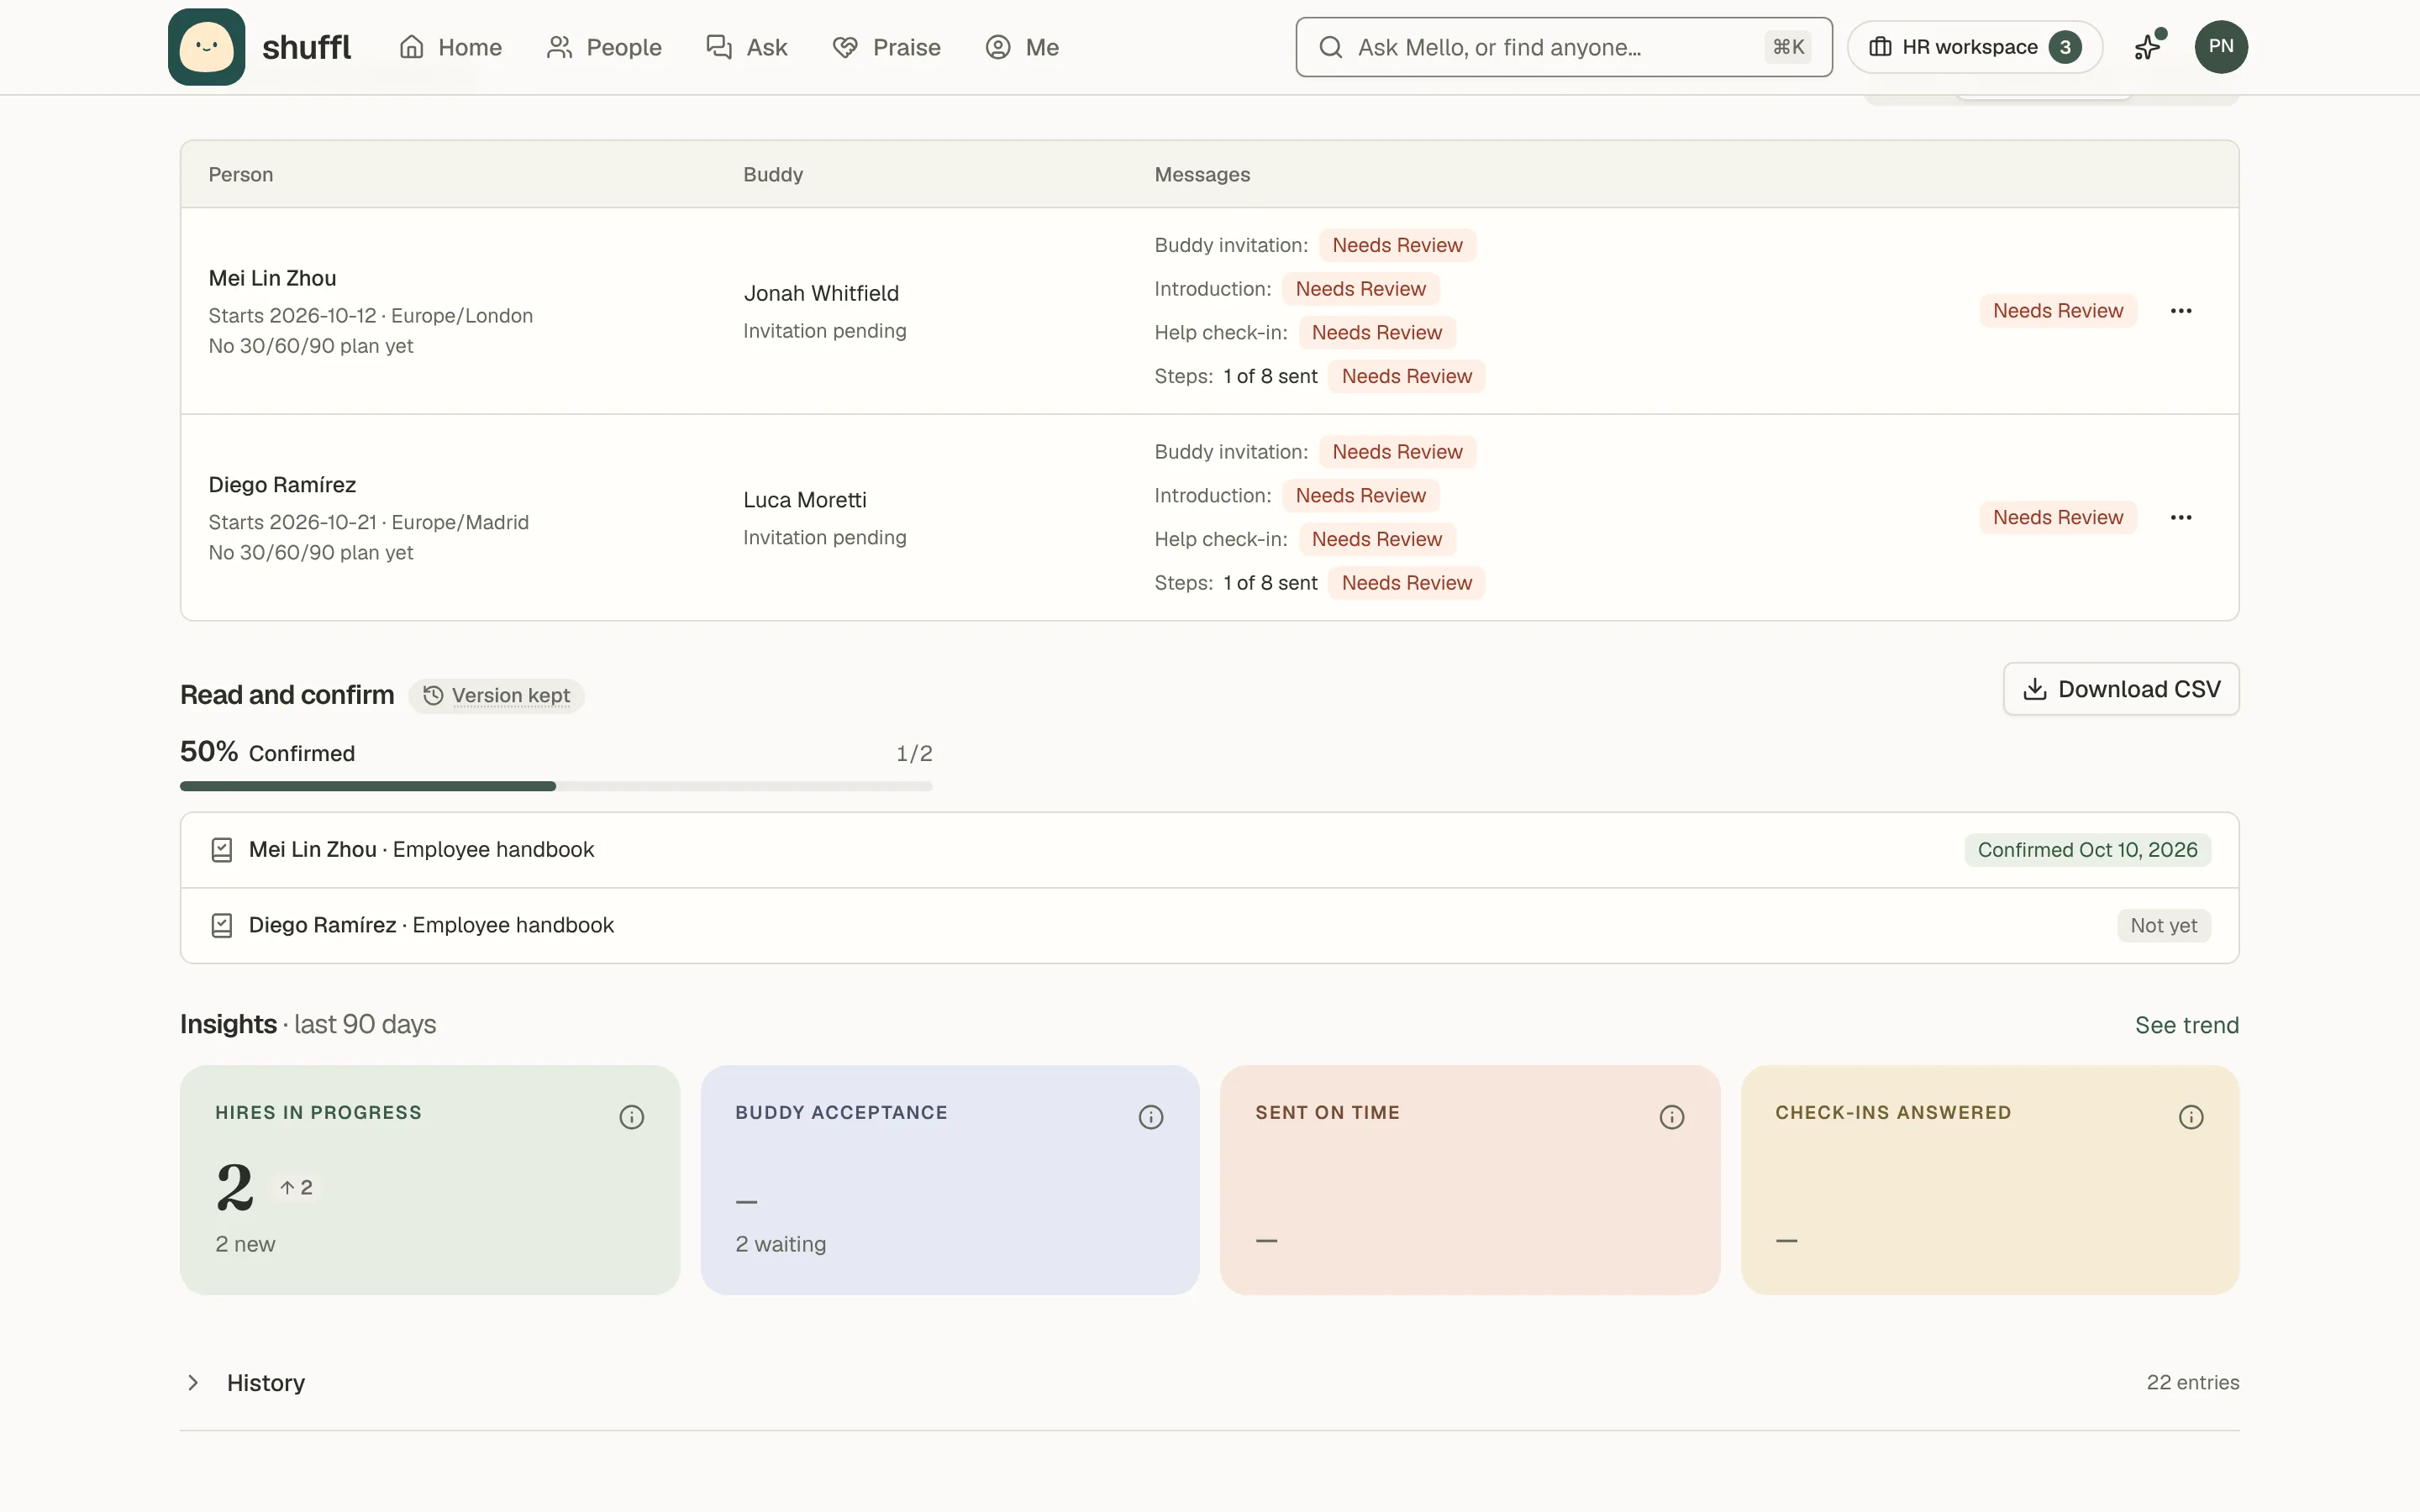
Task: Open the sparkle notifications icon
Action: pos(2148,47)
